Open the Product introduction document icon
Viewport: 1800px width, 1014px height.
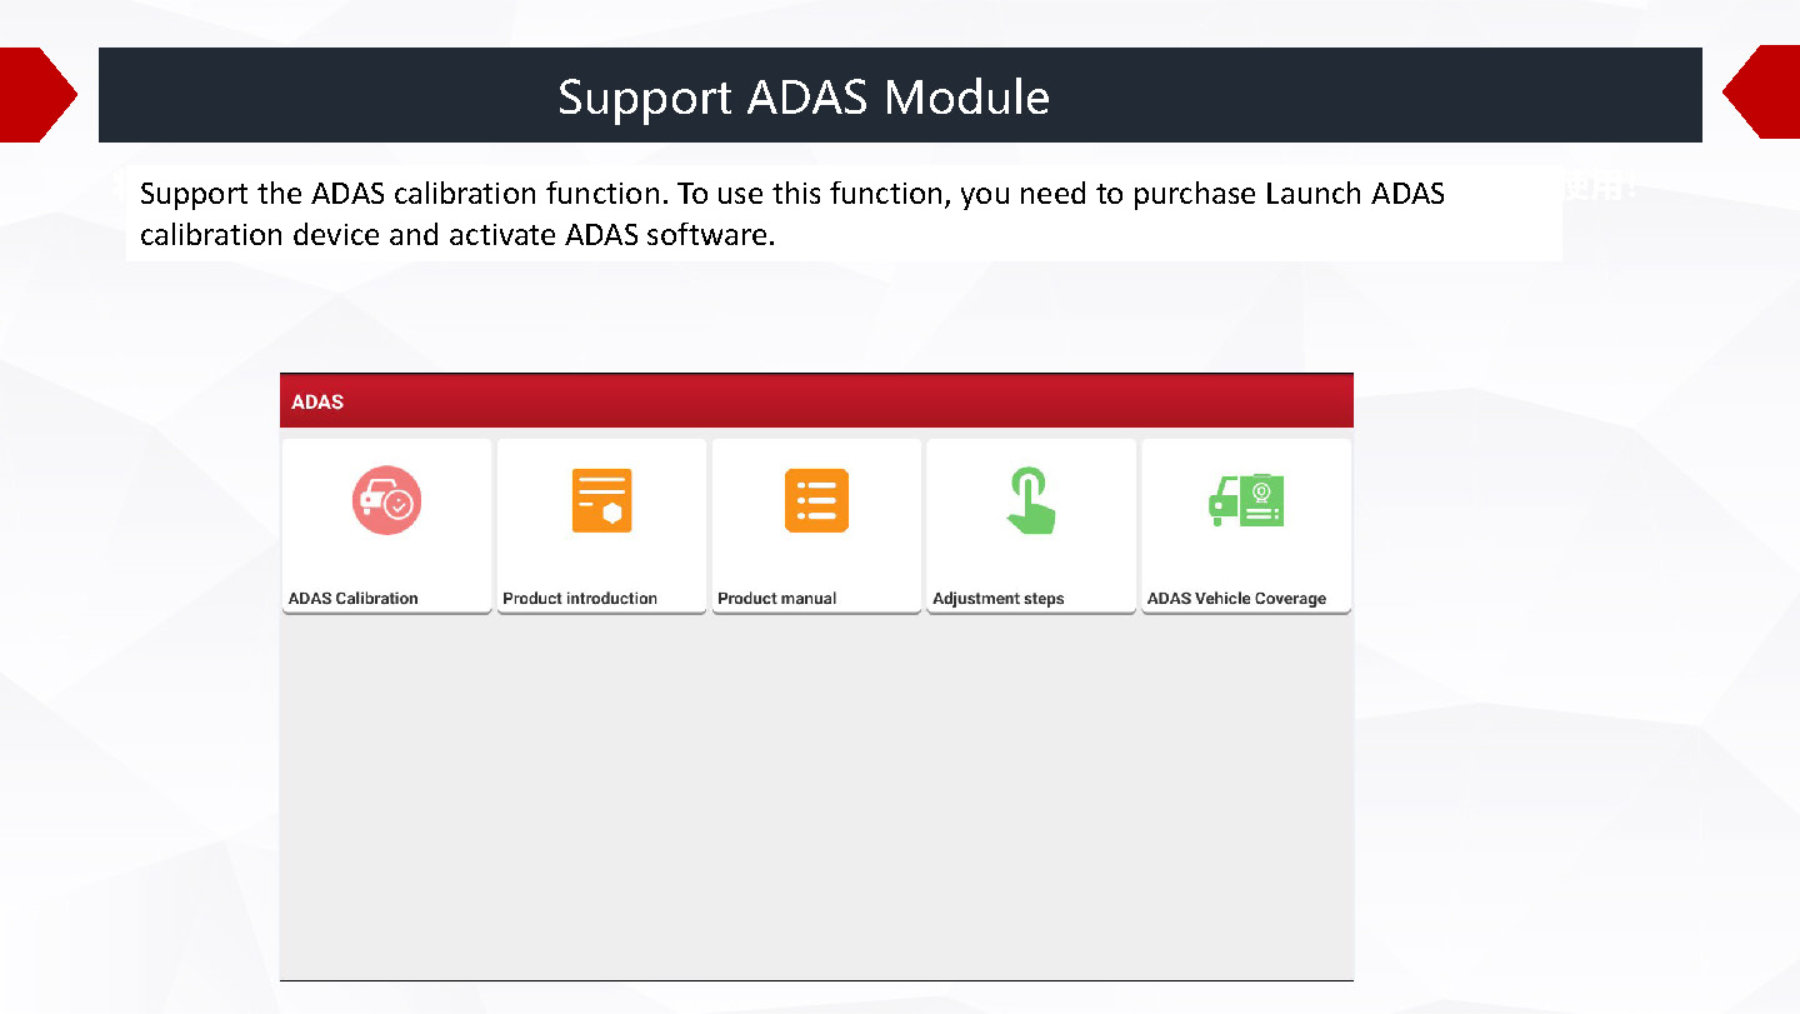coord(601,500)
